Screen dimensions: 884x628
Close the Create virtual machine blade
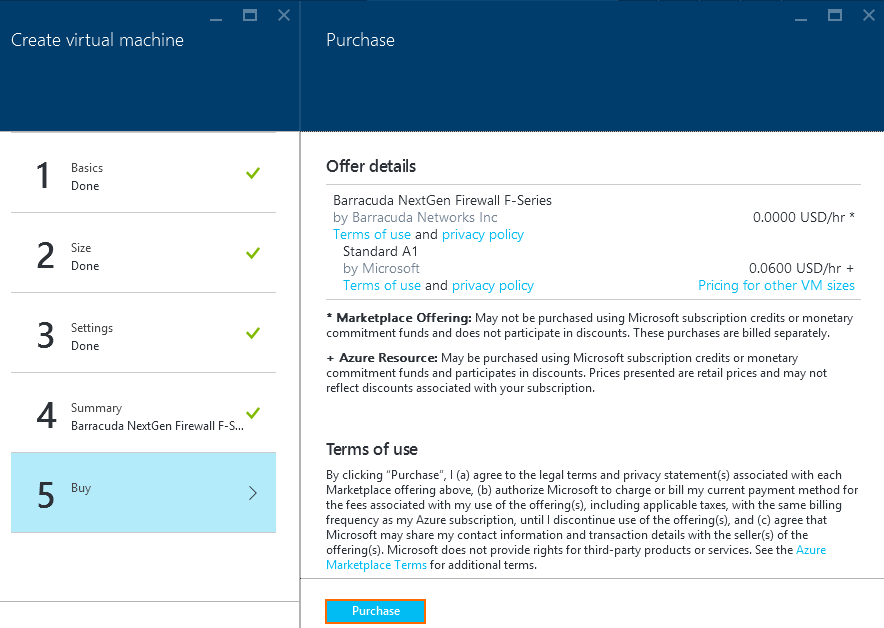pos(284,15)
